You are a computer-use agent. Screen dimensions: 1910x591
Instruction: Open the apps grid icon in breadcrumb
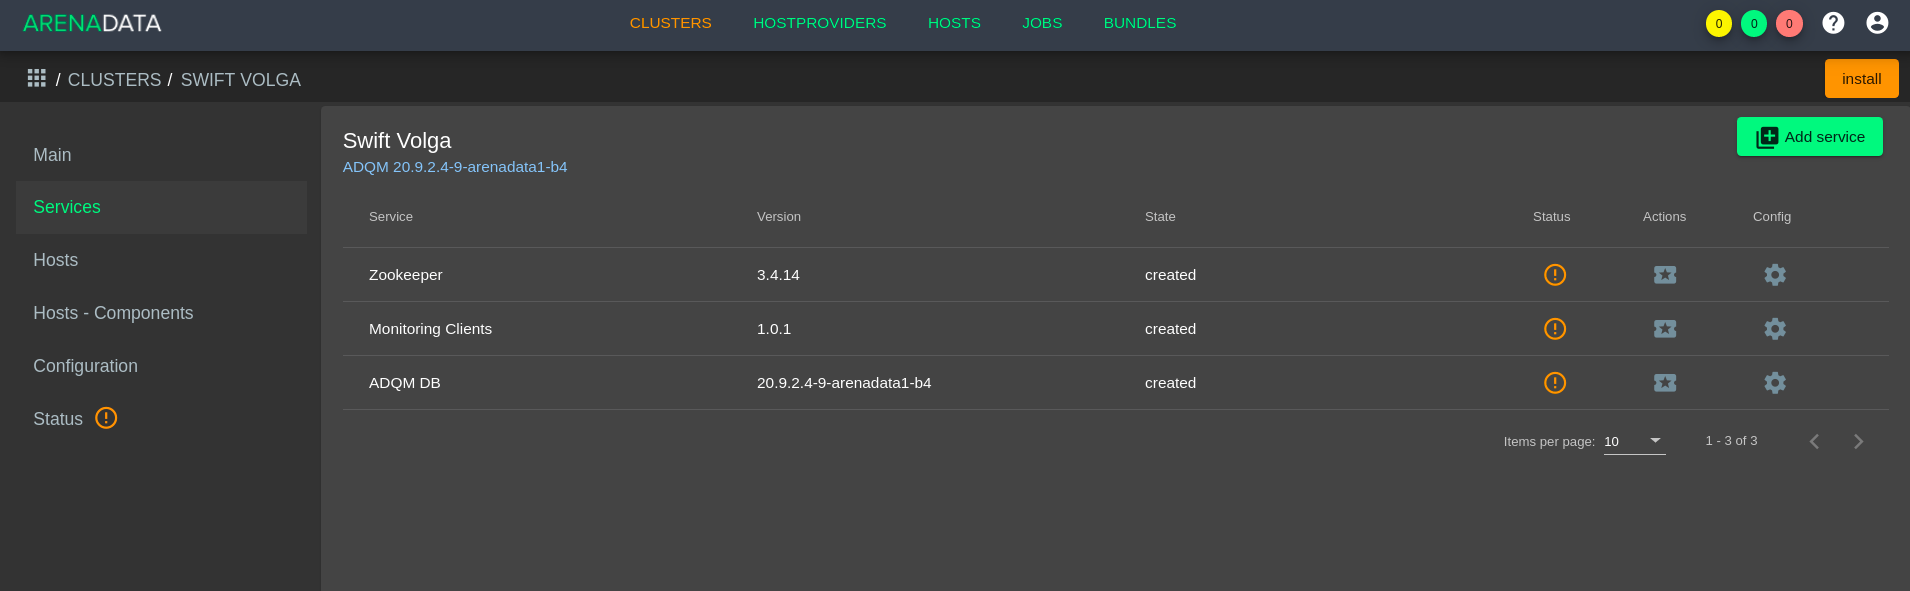coord(37,78)
